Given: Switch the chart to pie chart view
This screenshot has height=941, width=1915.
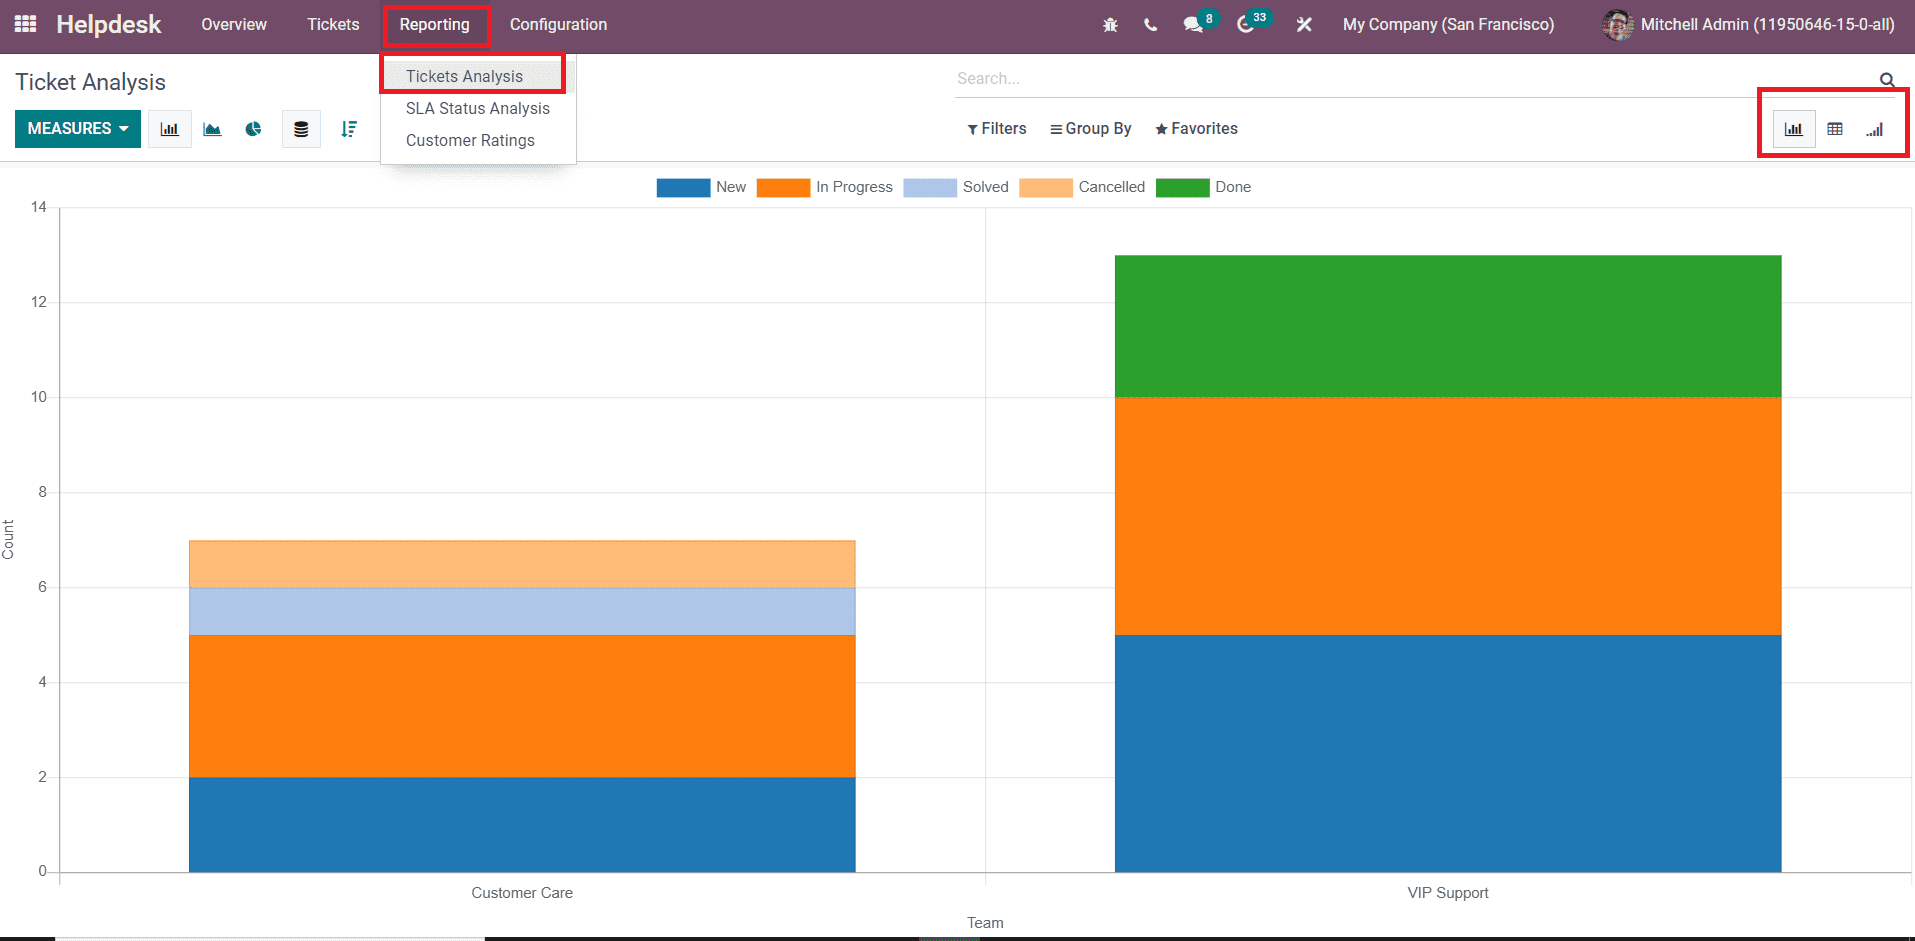Looking at the screenshot, I should pyautogui.click(x=253, y=128).
